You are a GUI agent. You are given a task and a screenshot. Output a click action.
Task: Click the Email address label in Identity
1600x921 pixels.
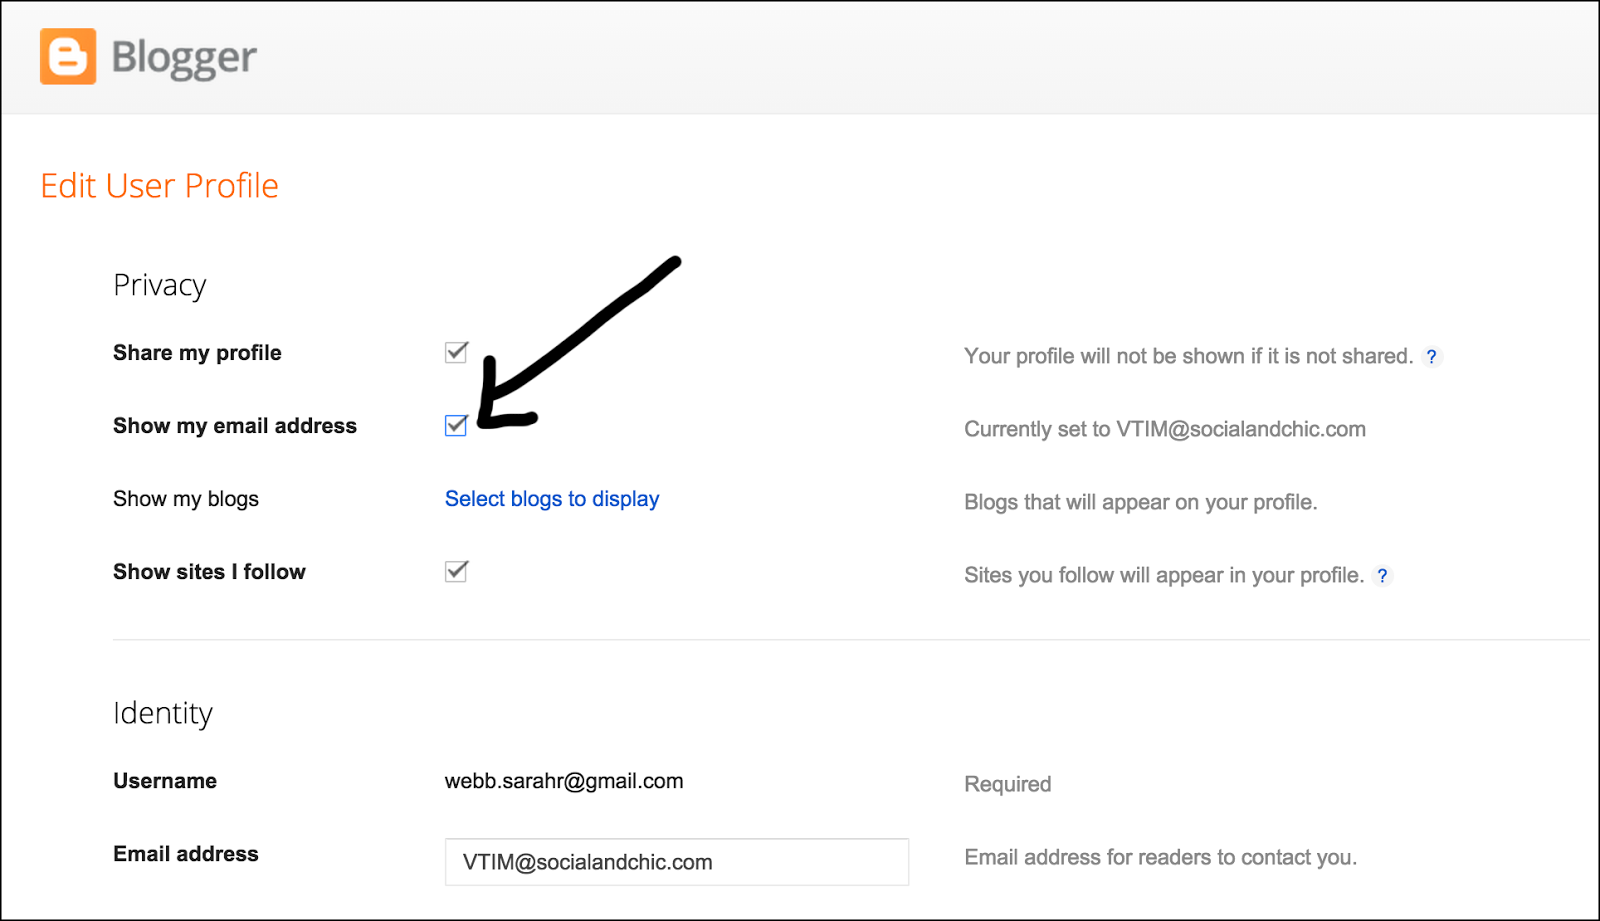click(185, 853)
